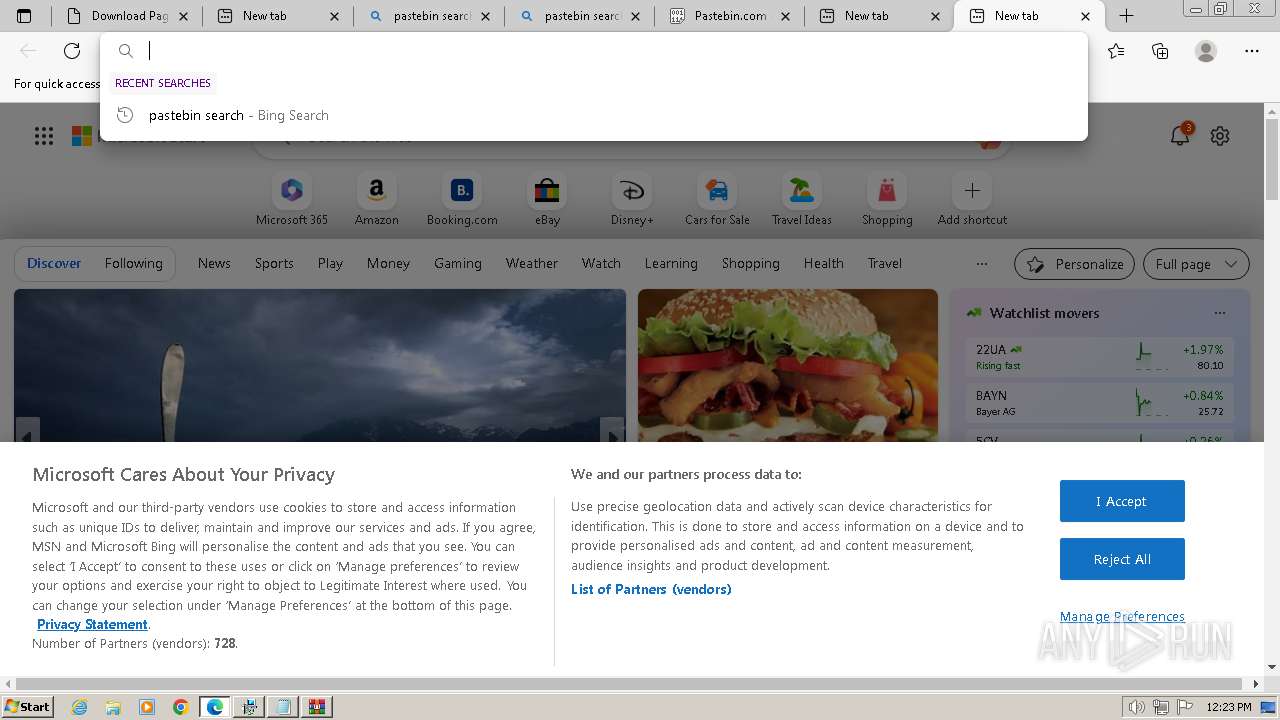The image size is (1280, 720).
Task: Open the News category
Action: [x=214, y=263]
